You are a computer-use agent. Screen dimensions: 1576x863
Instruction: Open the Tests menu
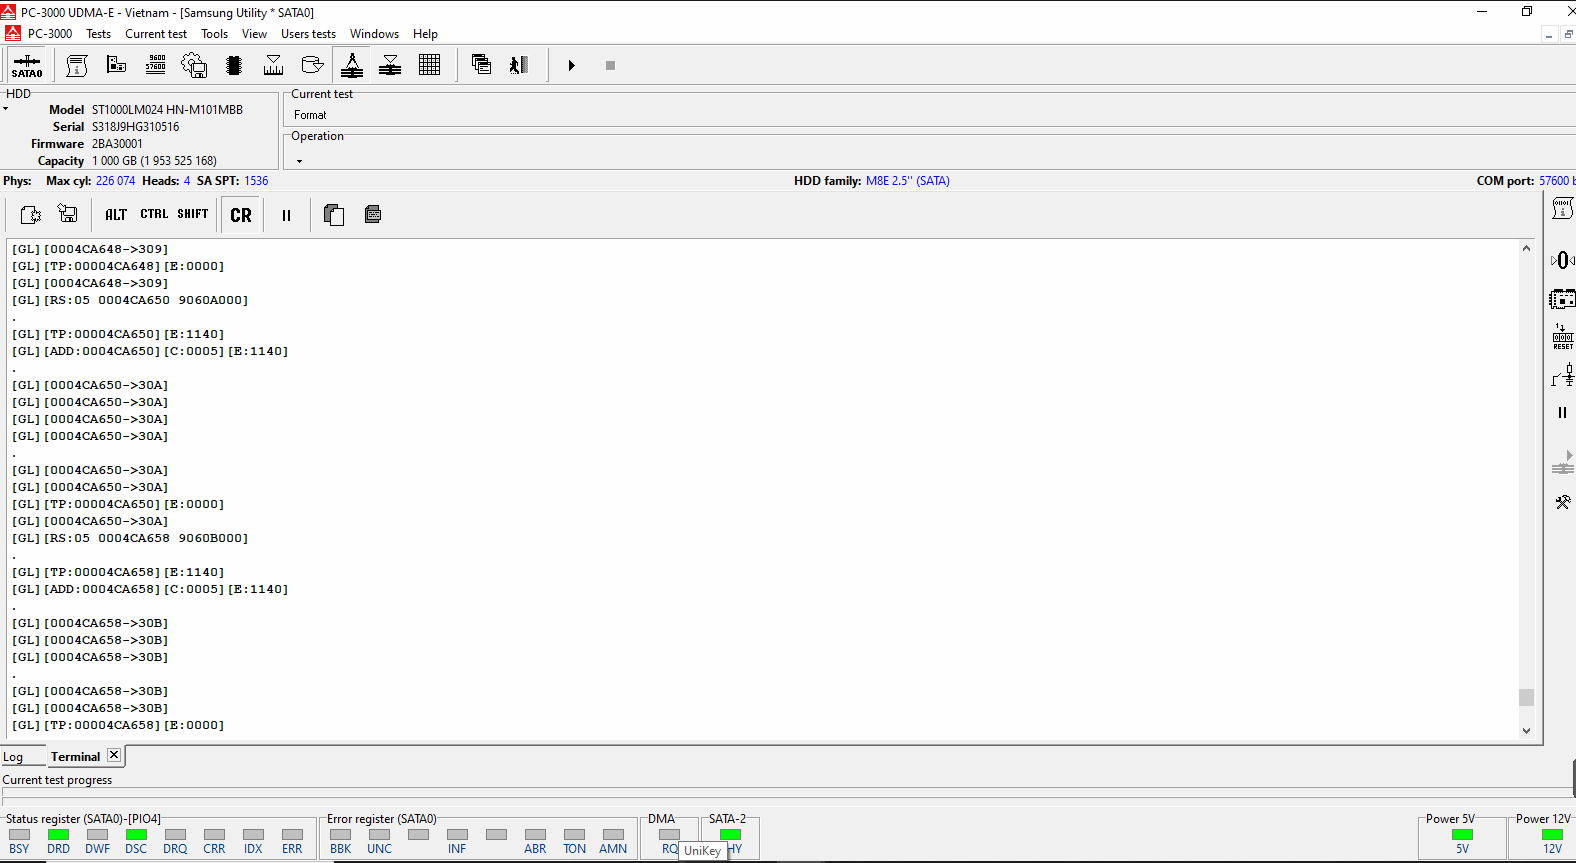tap(98, 34)
